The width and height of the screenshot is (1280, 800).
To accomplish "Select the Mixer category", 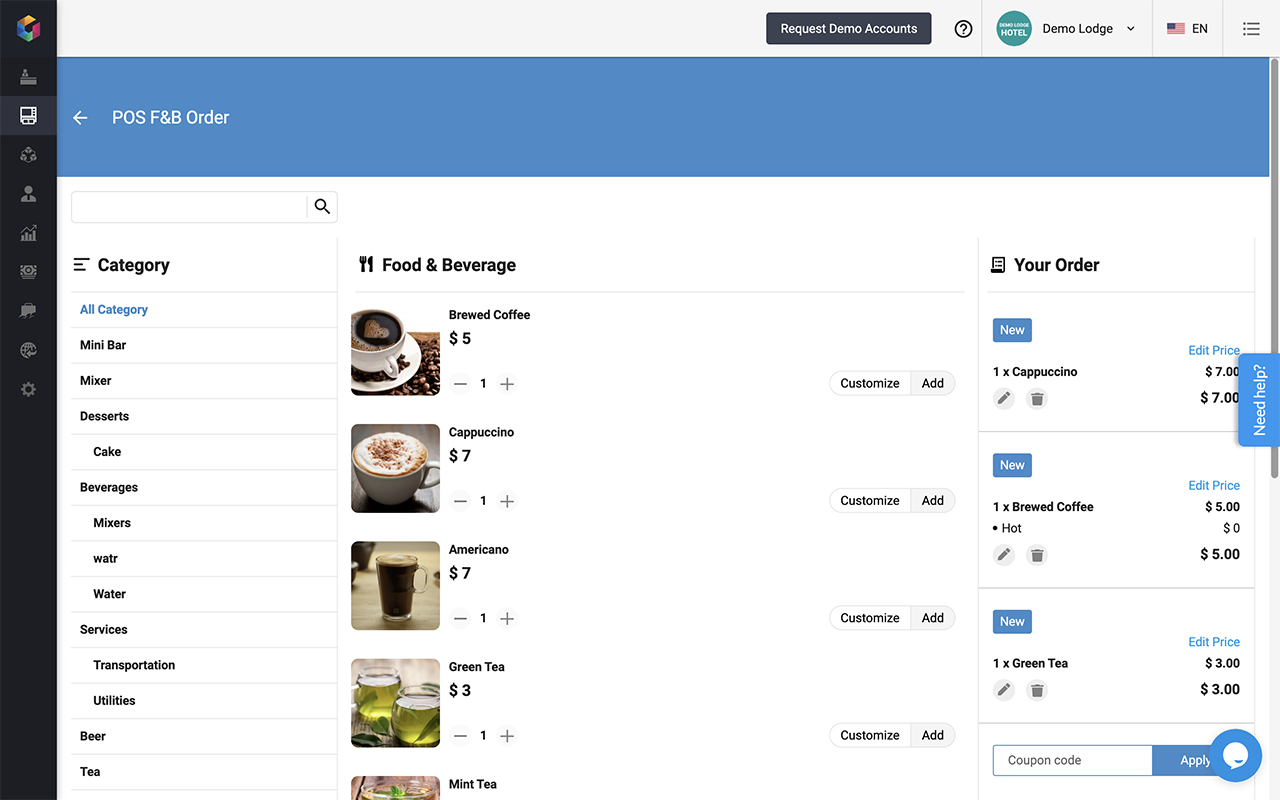I will pyautogui.click(x=204, y=381).
